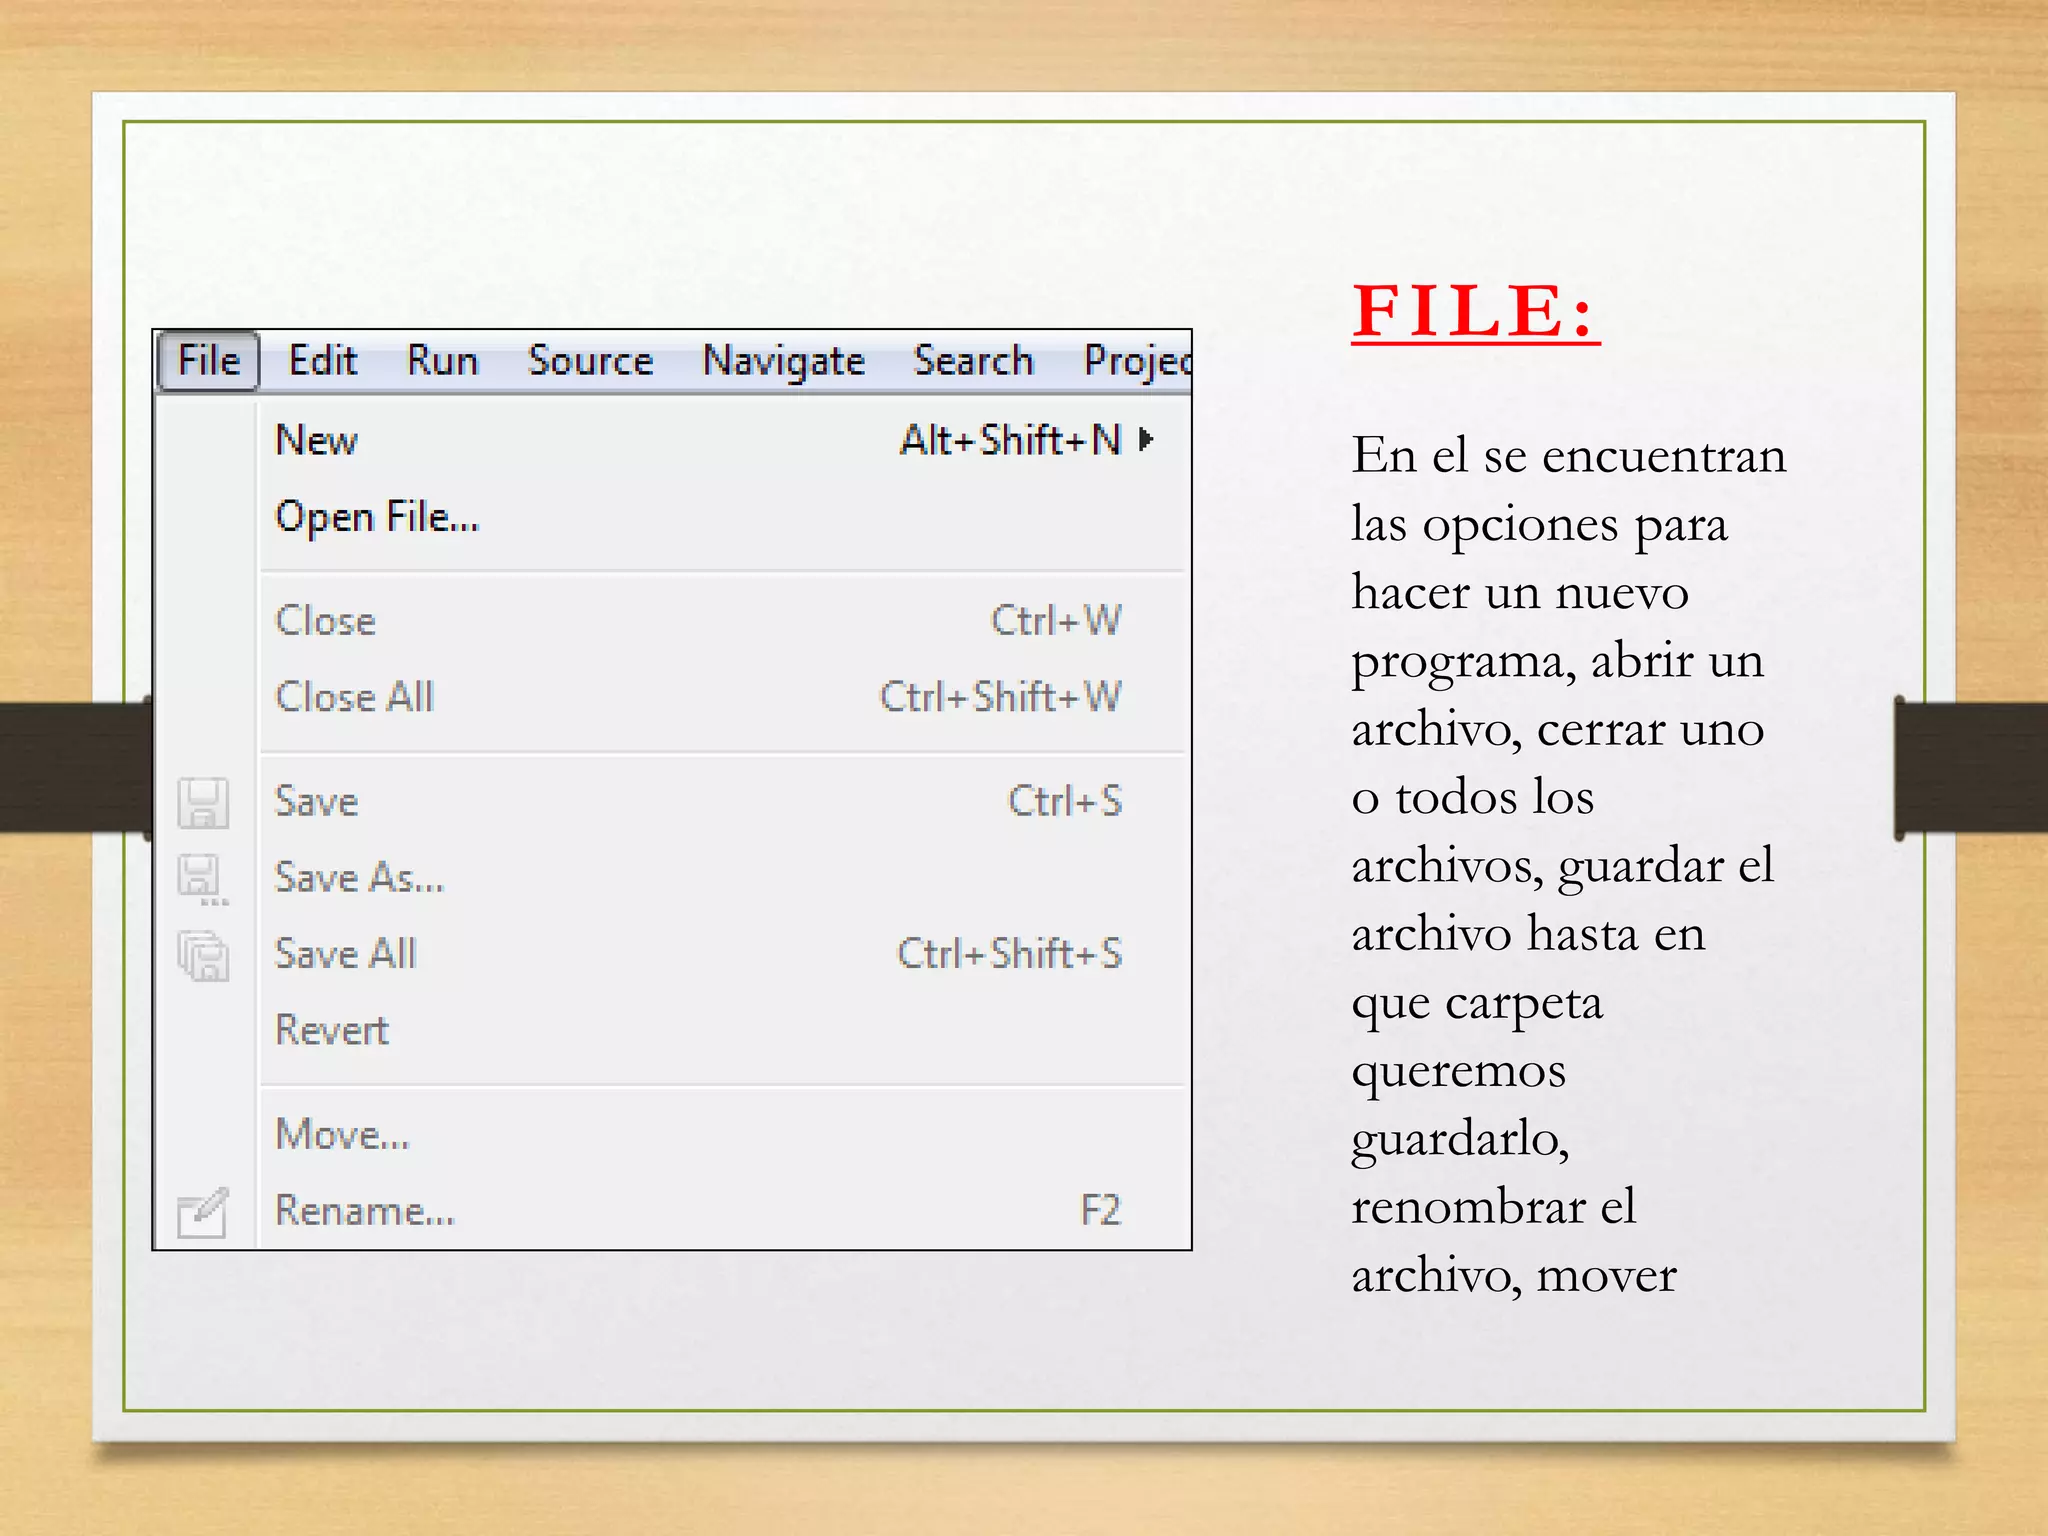Click the Ctrl+W shortcut text
Image resolution: width=2048 pixels, height=1536 pixels.
pyautogui.click(x=1056, y=621)
